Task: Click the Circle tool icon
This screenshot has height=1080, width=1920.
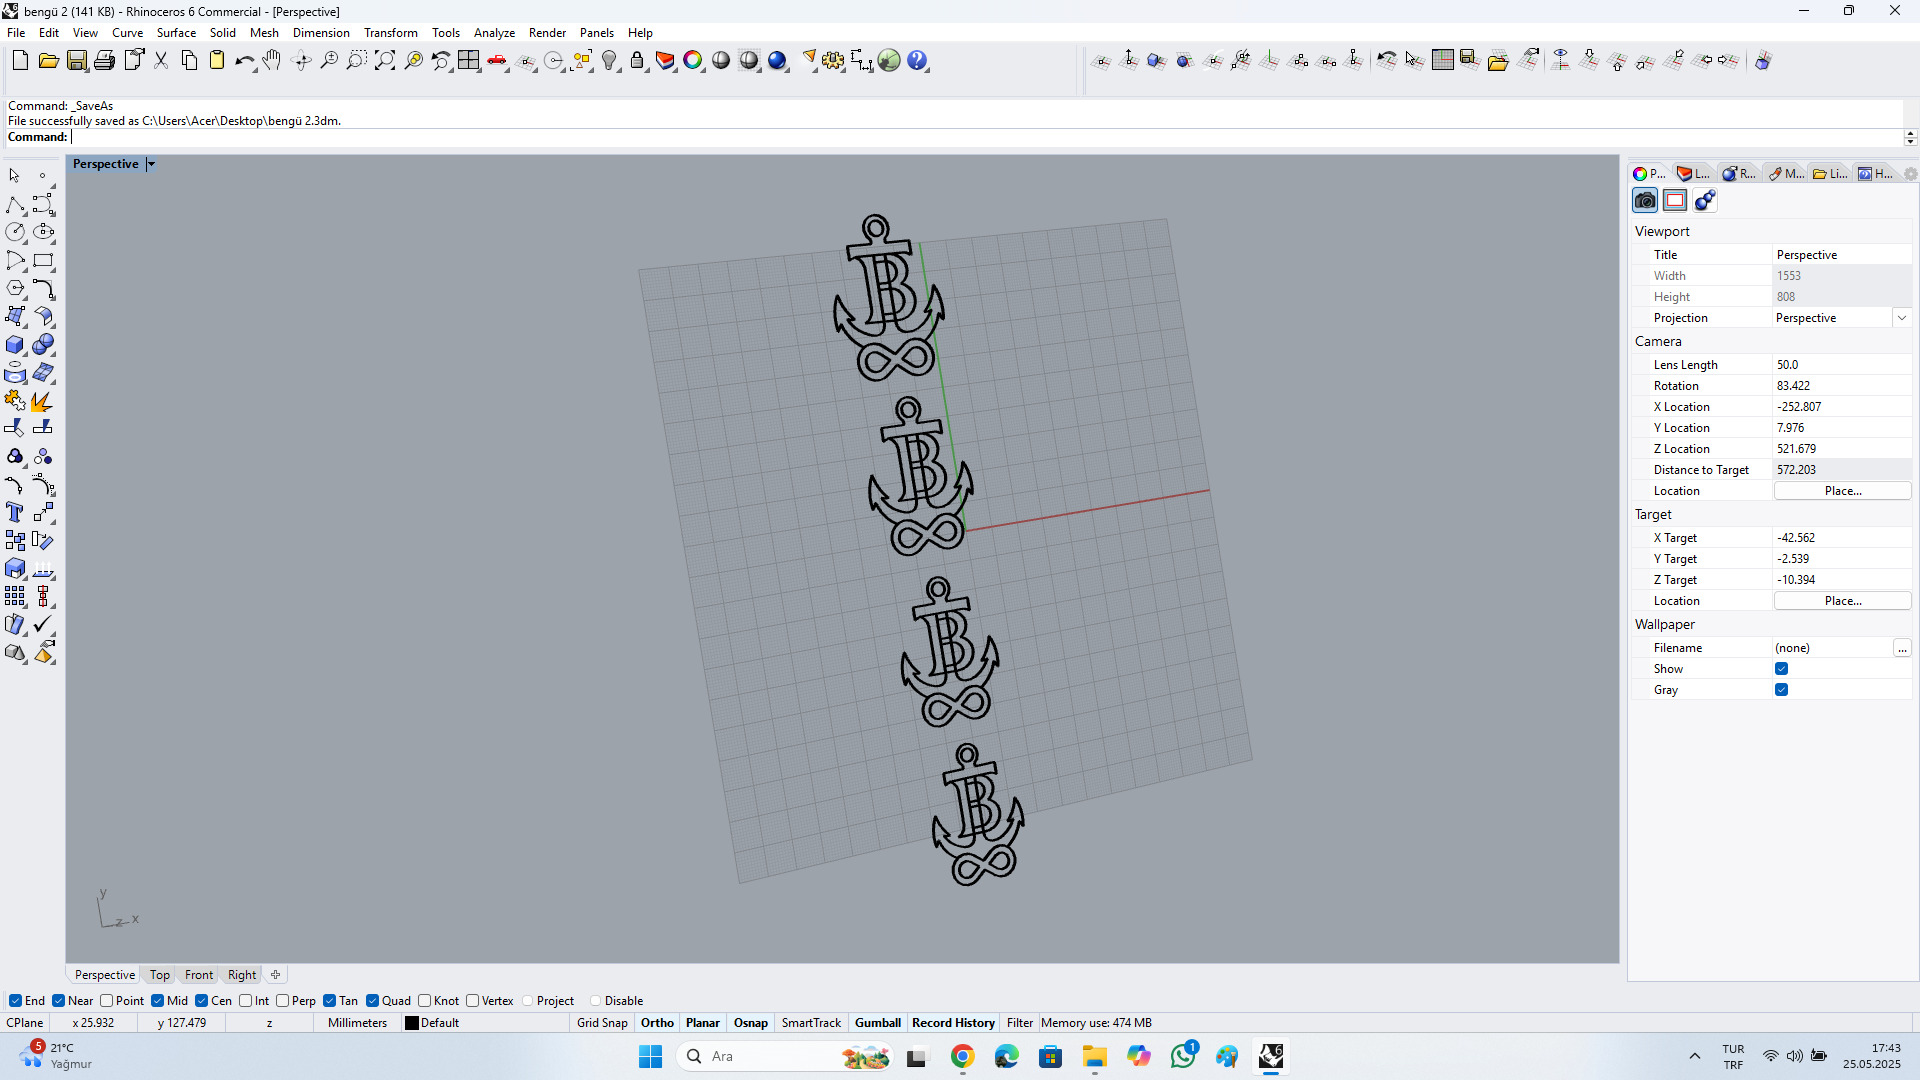Action: click(x=15, y=232)
